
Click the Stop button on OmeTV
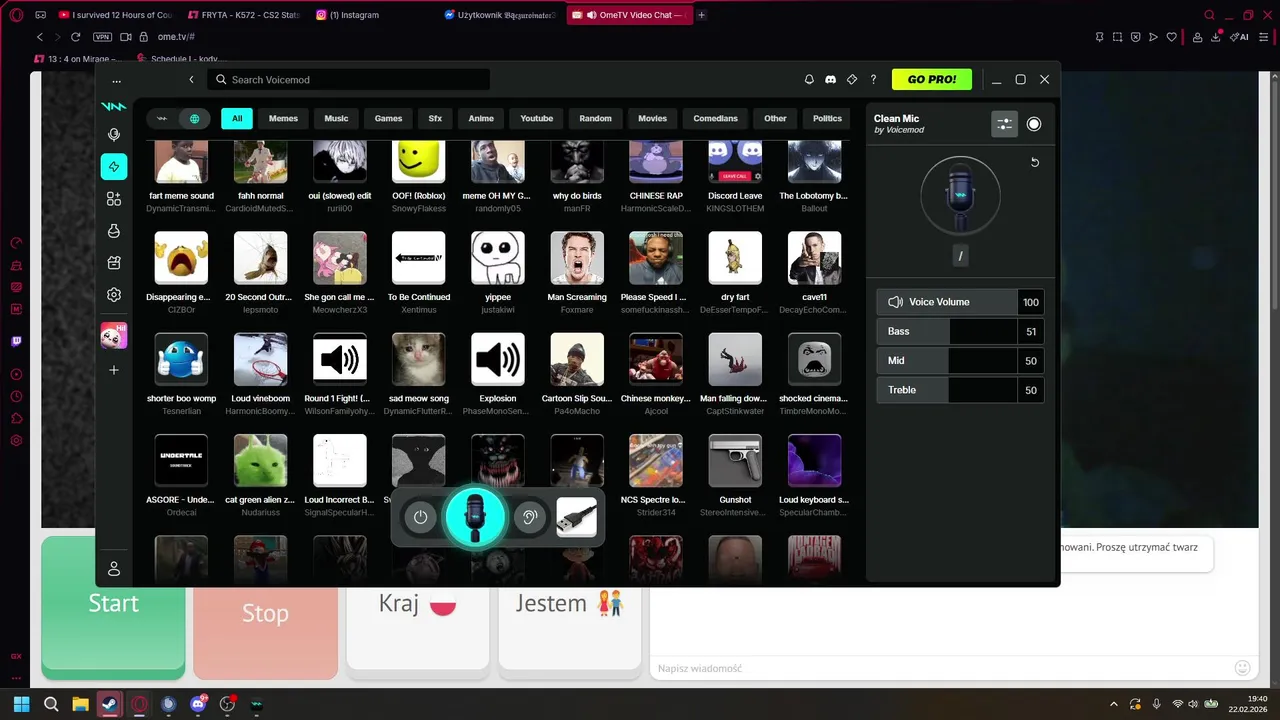[x=265, y=613]
